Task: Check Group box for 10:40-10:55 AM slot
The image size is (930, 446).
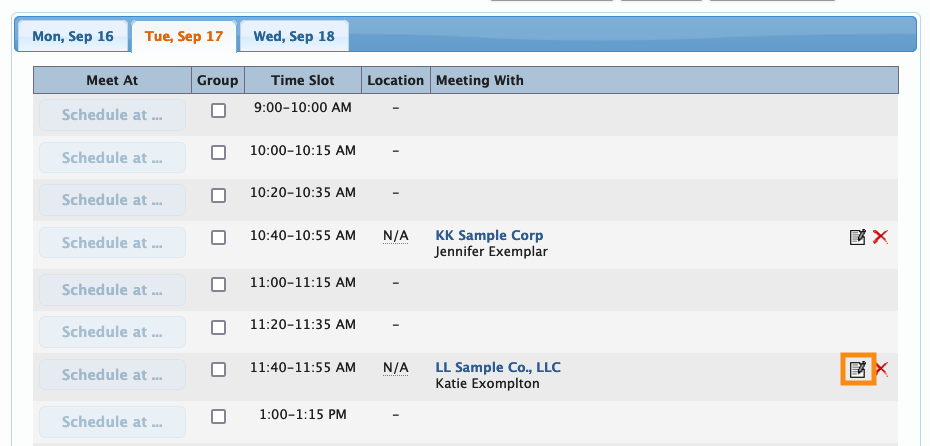Action: (x=218, y=238)
